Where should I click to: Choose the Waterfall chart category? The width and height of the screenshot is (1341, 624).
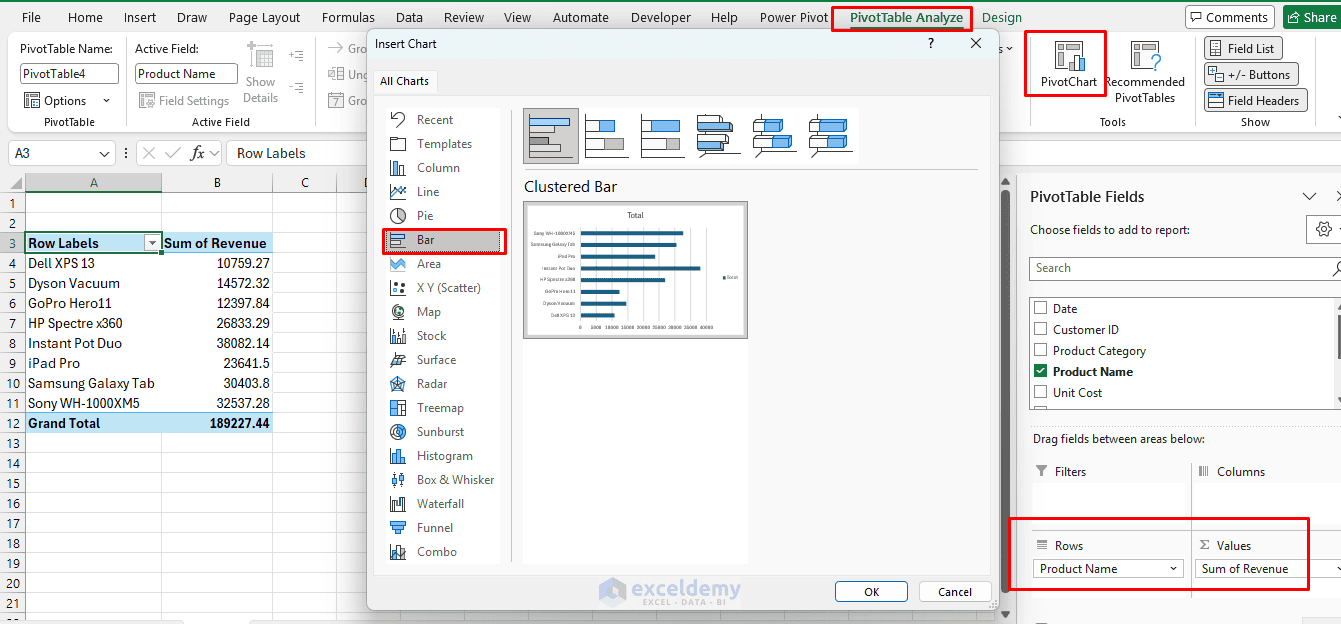[440, 504]
